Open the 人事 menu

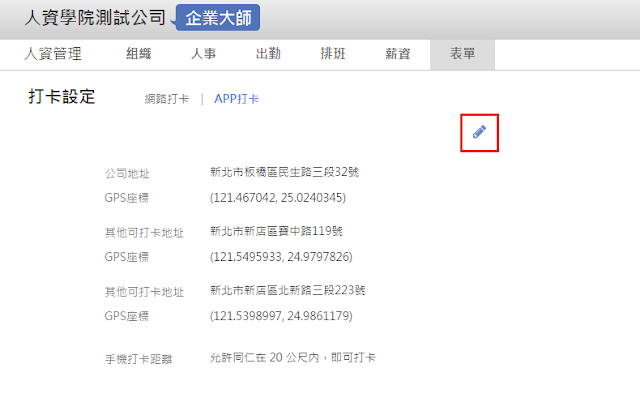[x=203, y=54]
